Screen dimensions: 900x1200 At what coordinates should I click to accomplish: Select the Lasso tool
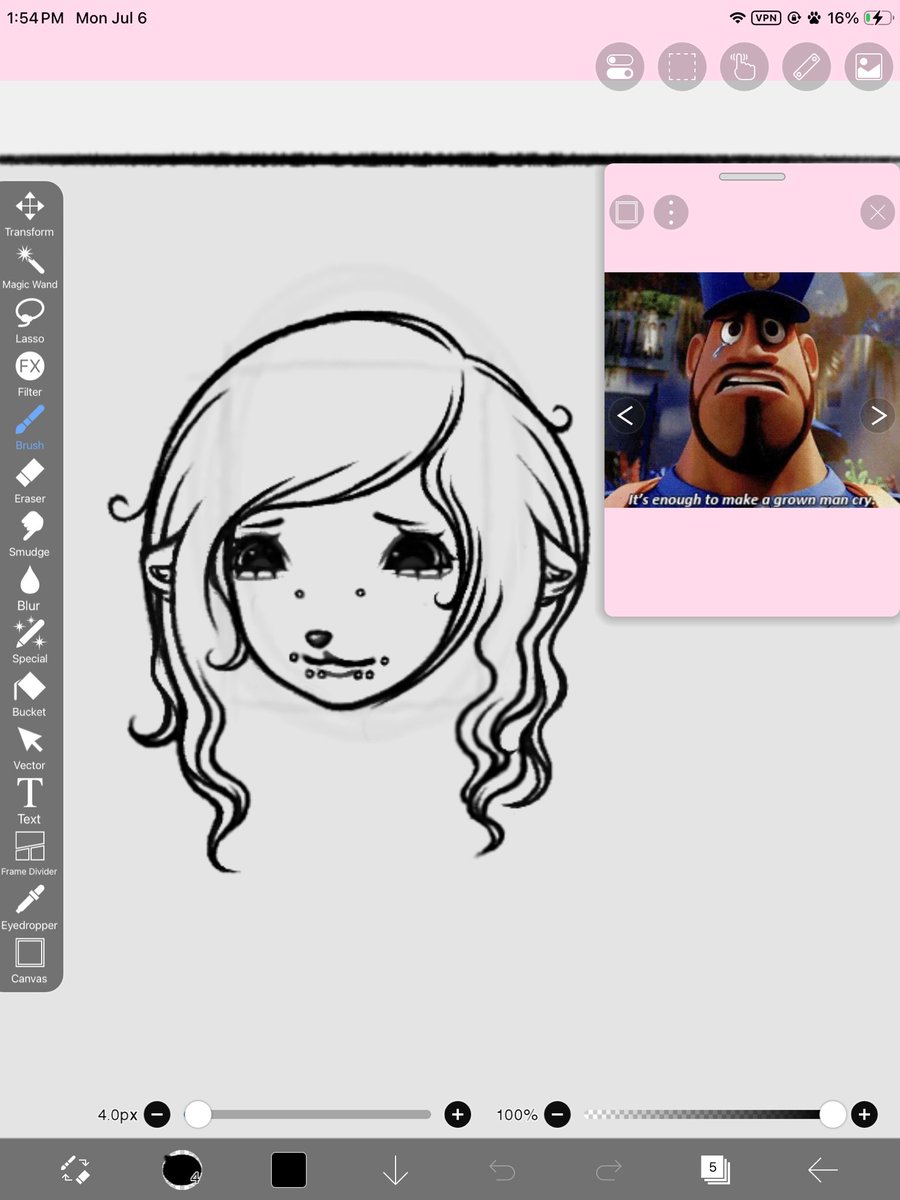tap(29, 321)
